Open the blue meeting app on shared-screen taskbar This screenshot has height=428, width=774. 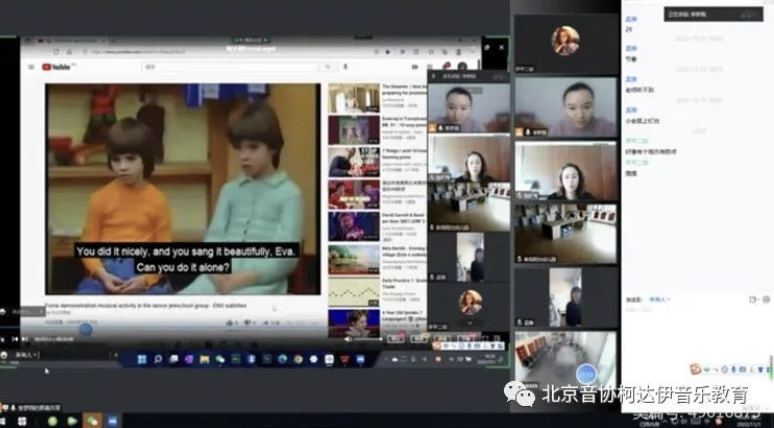(360, 359)
